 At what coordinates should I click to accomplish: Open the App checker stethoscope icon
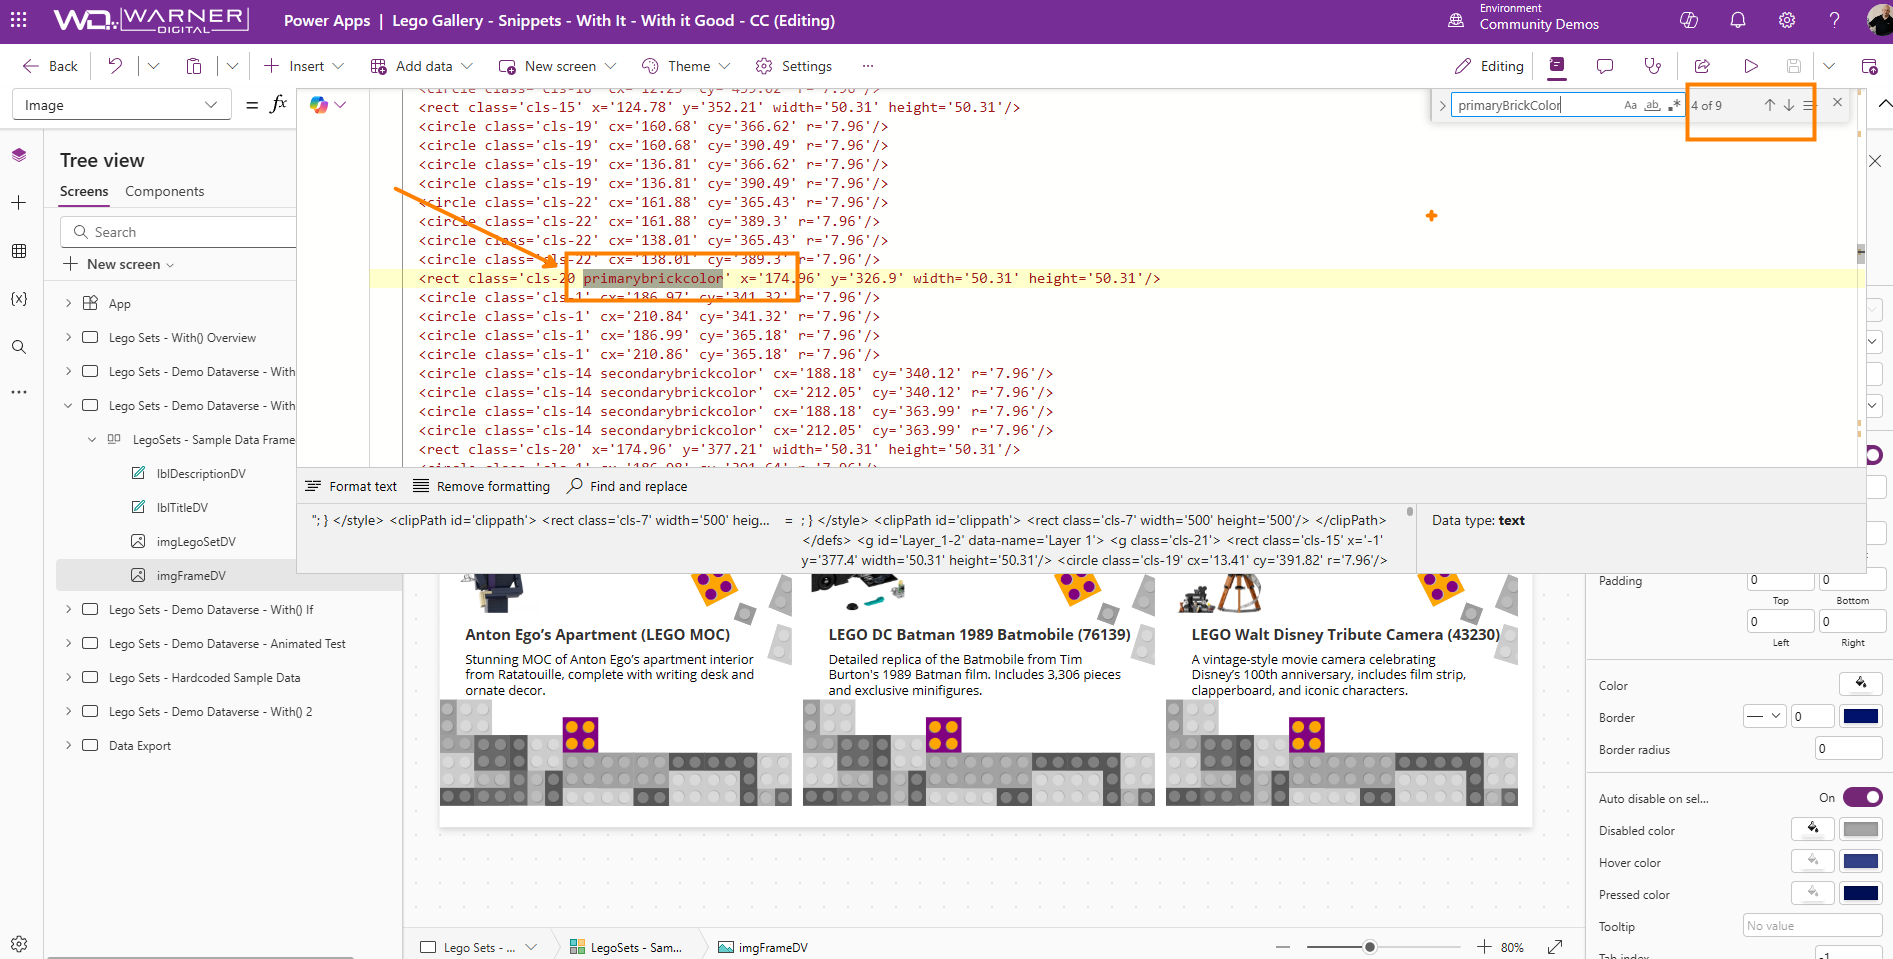point(1653,66)
